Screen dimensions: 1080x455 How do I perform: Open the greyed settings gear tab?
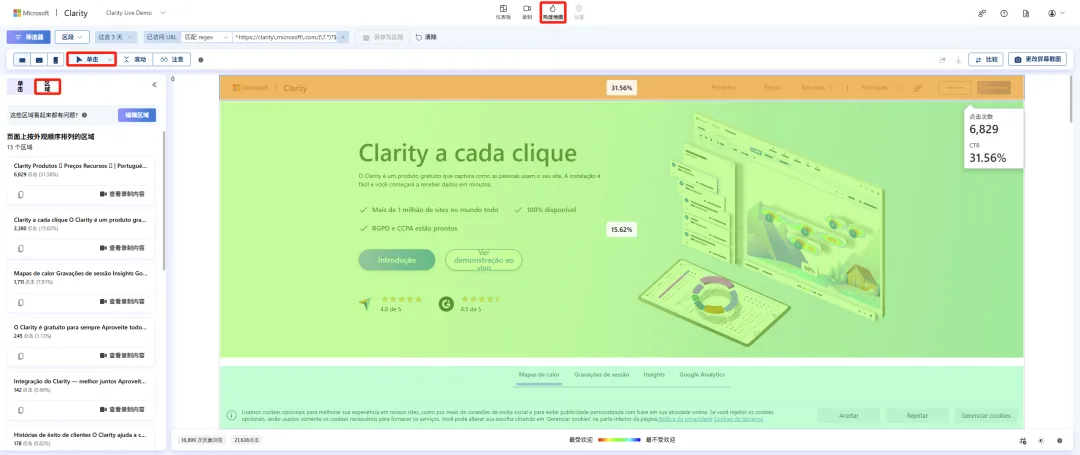click(x=579, y=12)
